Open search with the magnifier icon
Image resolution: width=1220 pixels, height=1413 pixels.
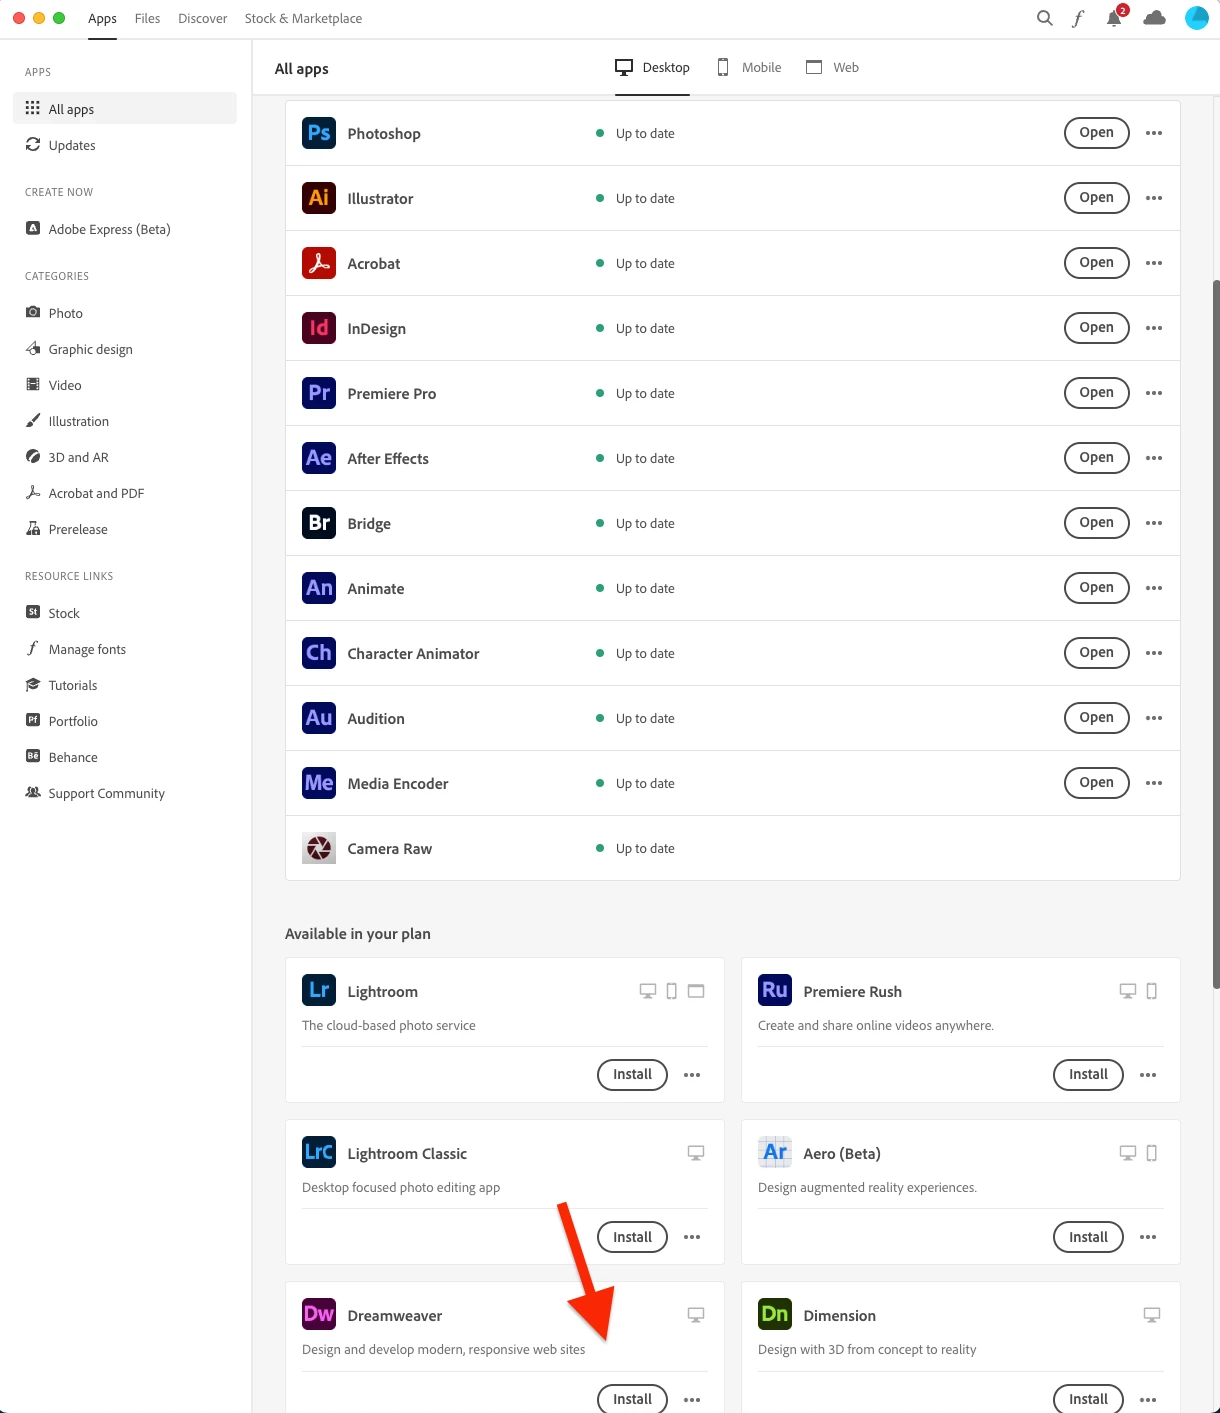pos(1045,18)
